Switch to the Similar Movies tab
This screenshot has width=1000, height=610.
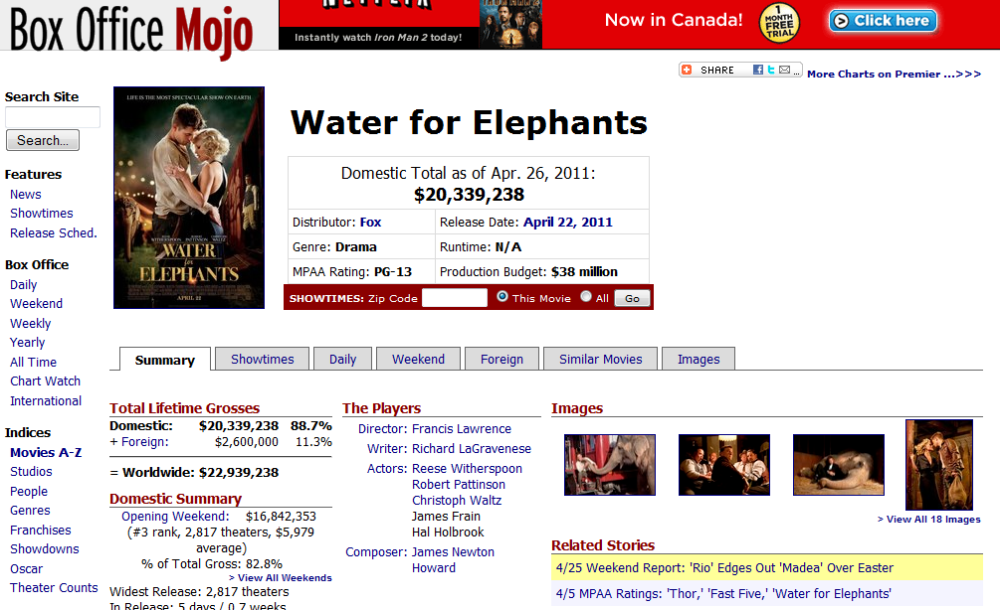tap(601, 359)
